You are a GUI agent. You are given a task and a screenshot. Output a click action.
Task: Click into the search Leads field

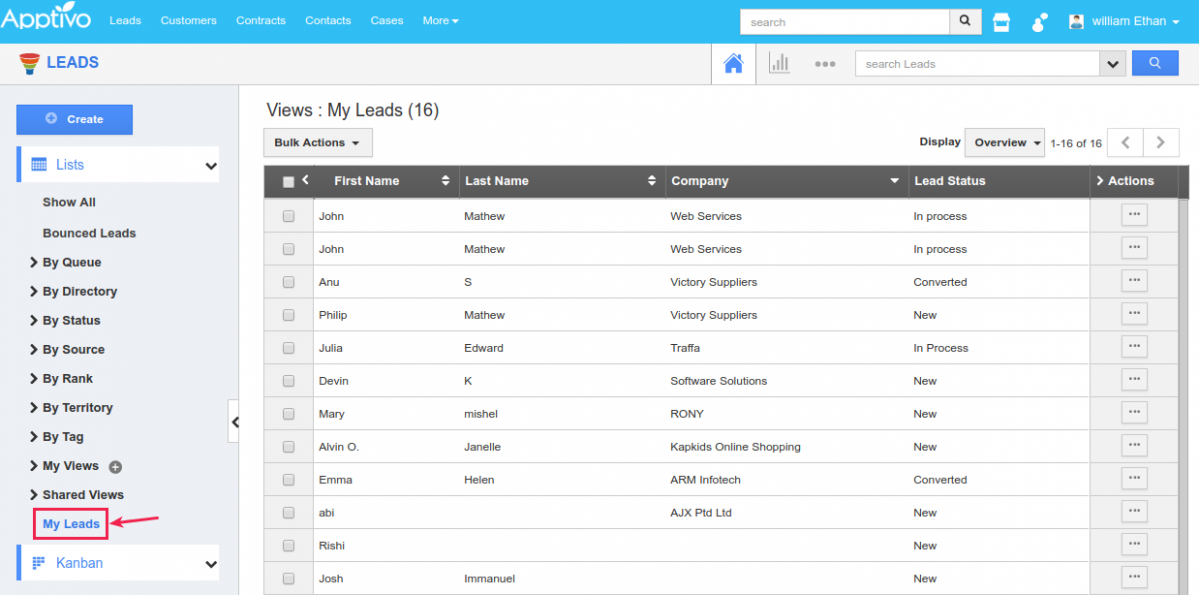(975, 64)
